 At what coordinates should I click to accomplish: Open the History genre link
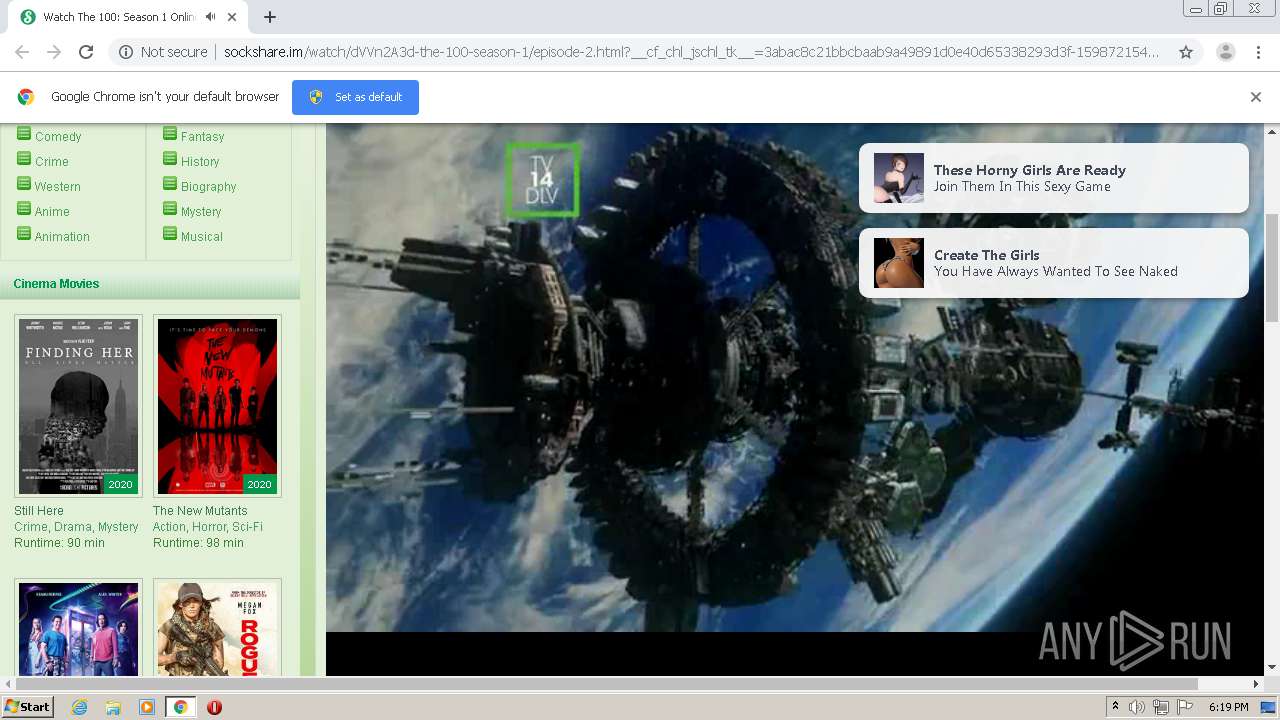point(200,162)
